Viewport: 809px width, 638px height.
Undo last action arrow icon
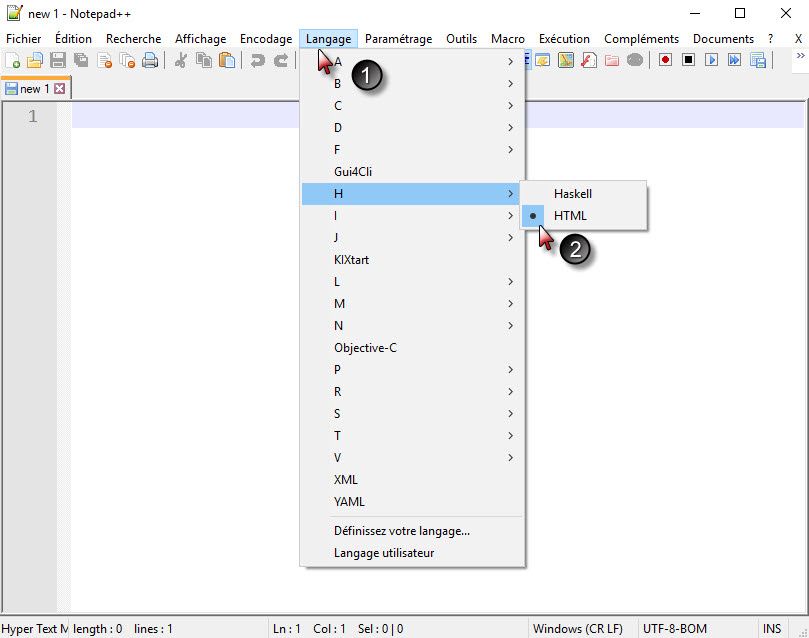point(257,60)
